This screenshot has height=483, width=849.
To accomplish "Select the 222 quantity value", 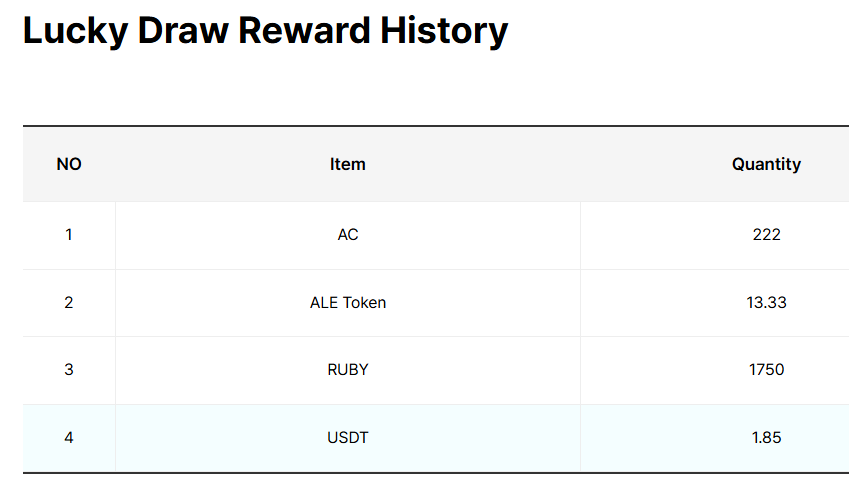I will [766, 234].
